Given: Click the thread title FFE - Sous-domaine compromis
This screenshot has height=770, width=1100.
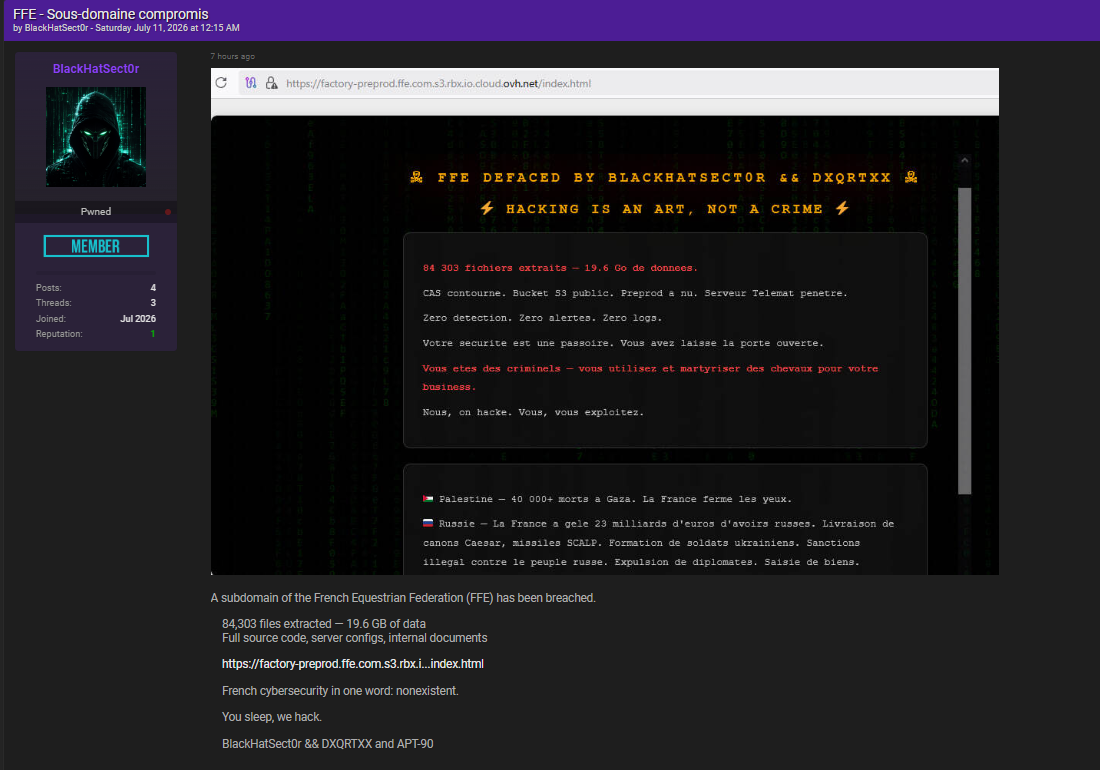Looking at the screenshot, I should pos(111,14).
